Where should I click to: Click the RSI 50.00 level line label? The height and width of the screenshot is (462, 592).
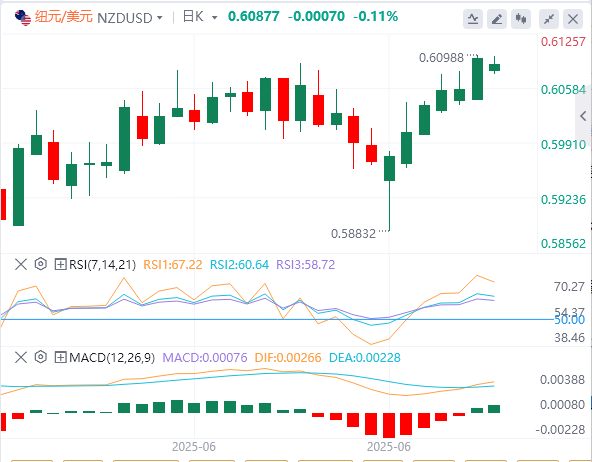tap(569, 320)
